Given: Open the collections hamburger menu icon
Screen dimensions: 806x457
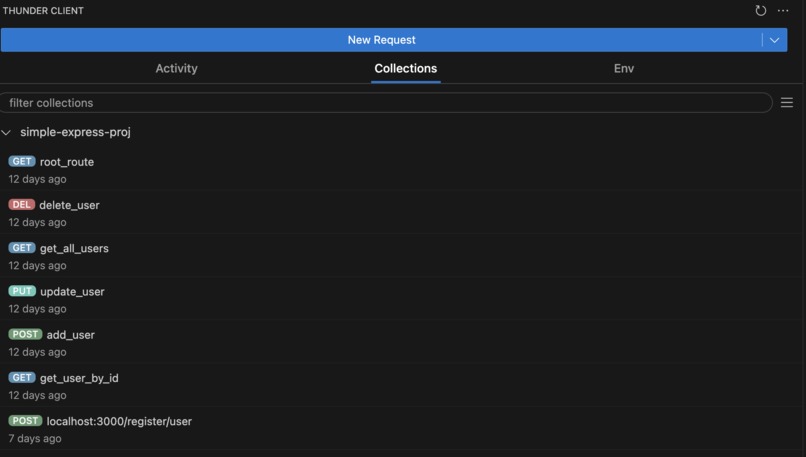Looking at the screenshot, I should [786, 103].
